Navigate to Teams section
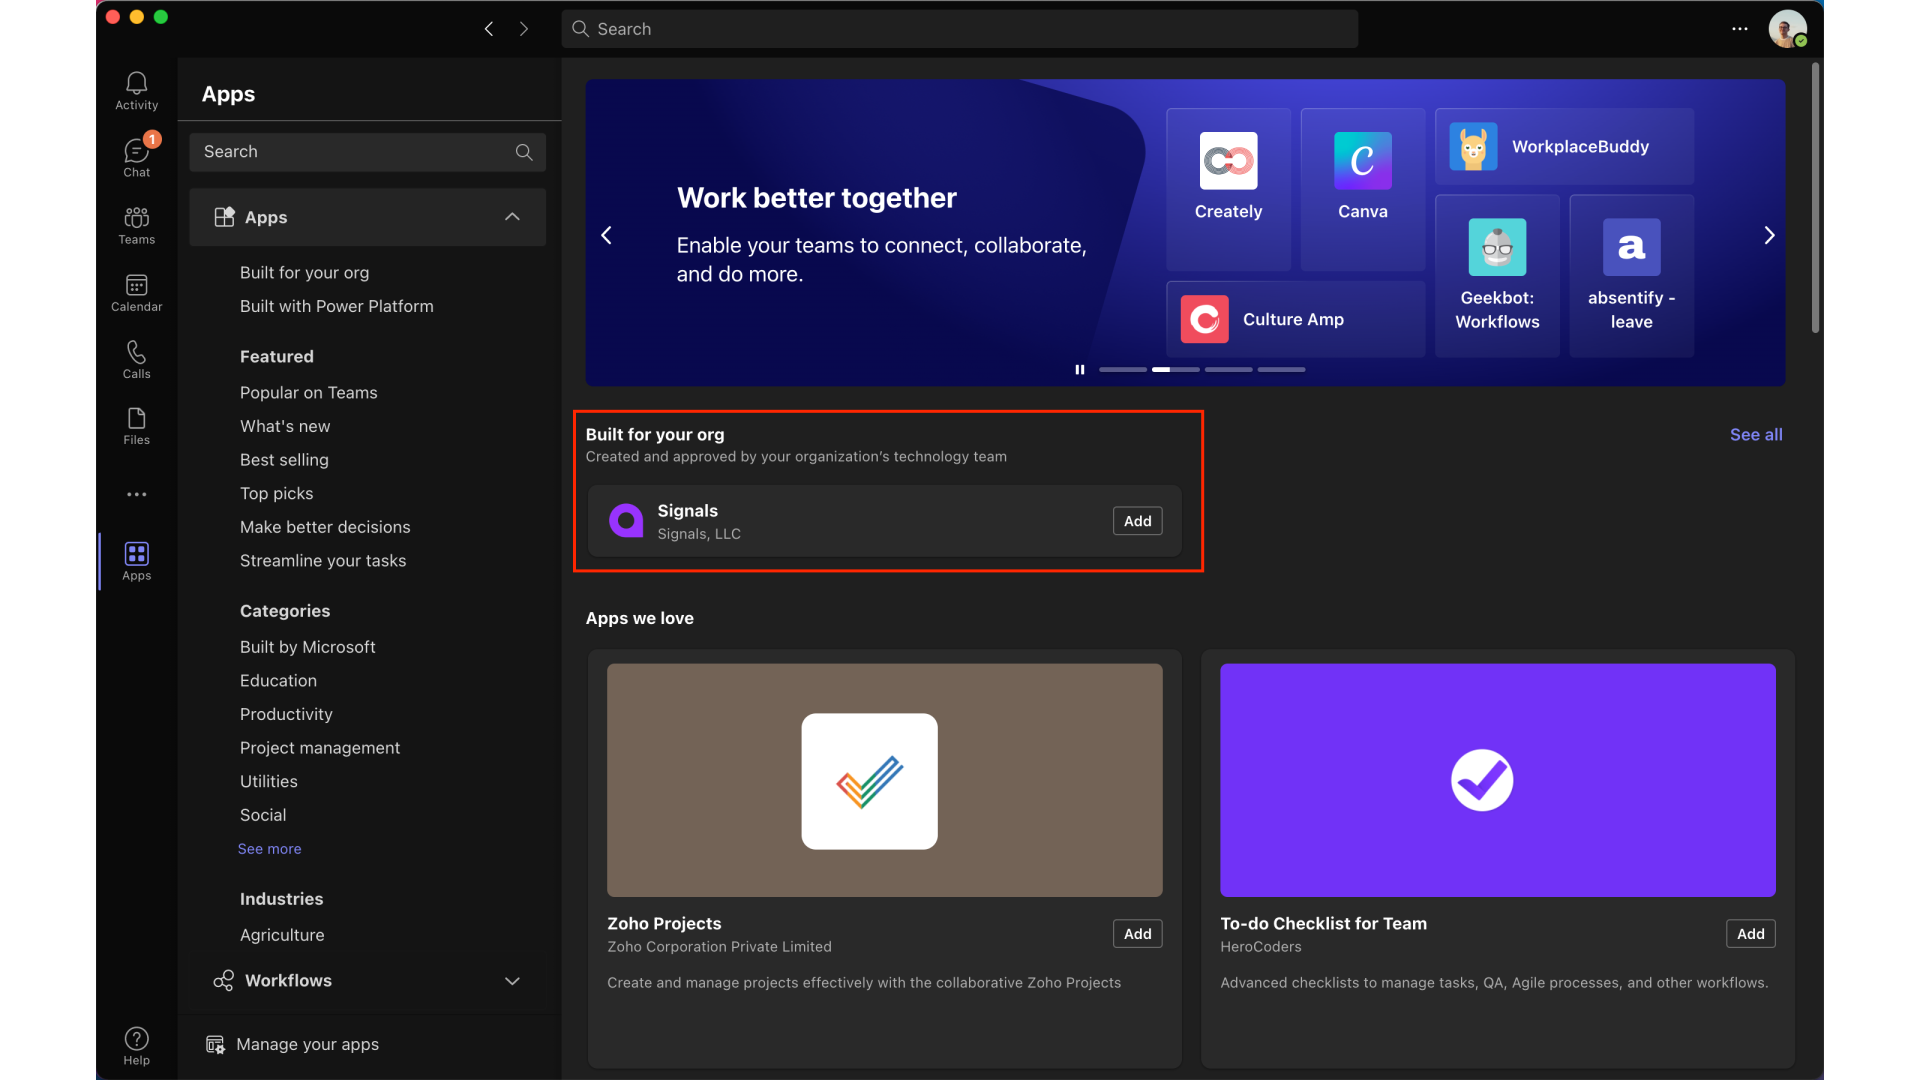This screenshot has width=1920, height=1080. 135,224
